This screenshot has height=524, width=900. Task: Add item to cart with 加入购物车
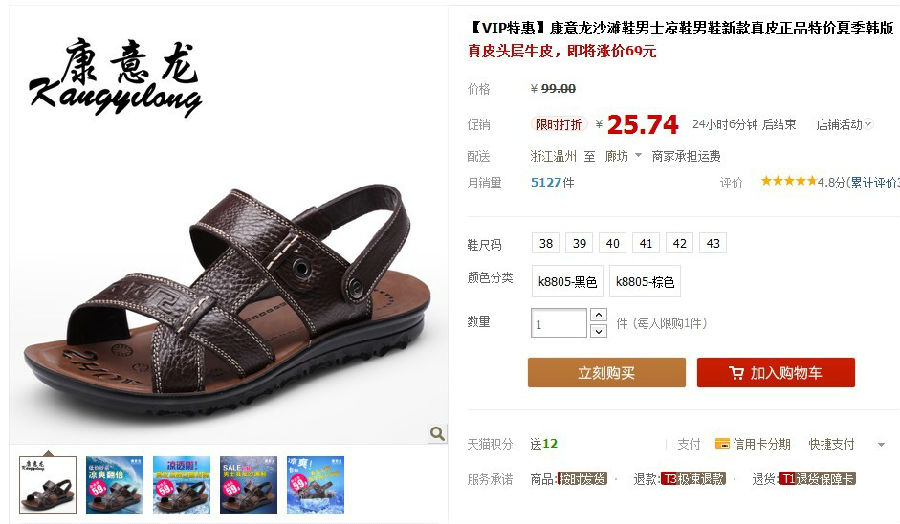(775, 372)
